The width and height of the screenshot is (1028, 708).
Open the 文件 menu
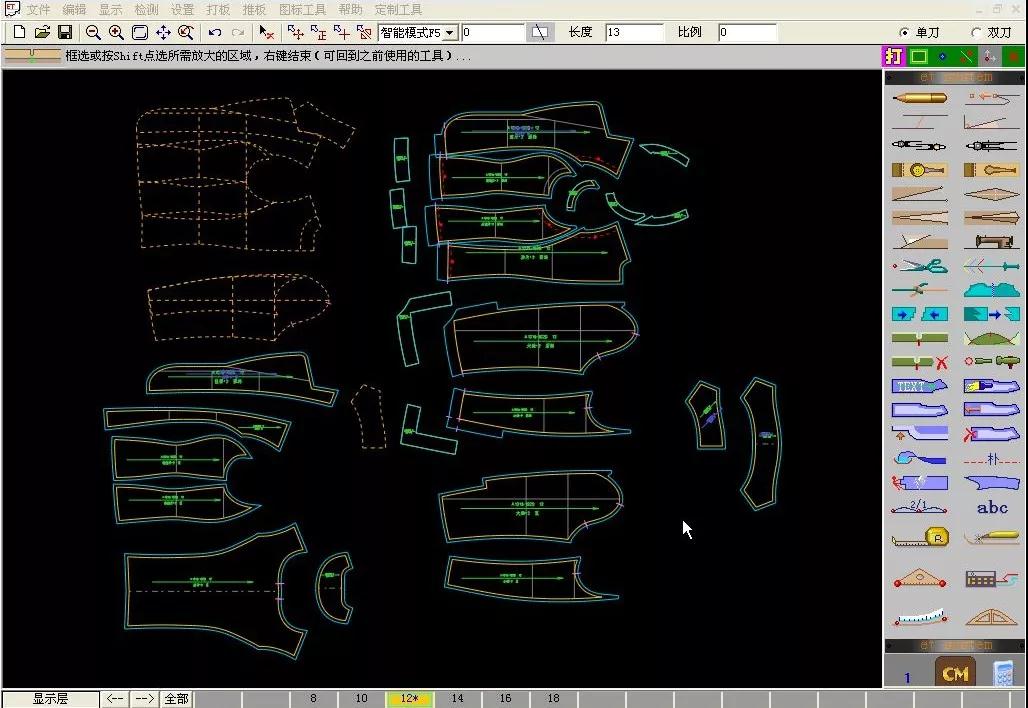[38, 9]
